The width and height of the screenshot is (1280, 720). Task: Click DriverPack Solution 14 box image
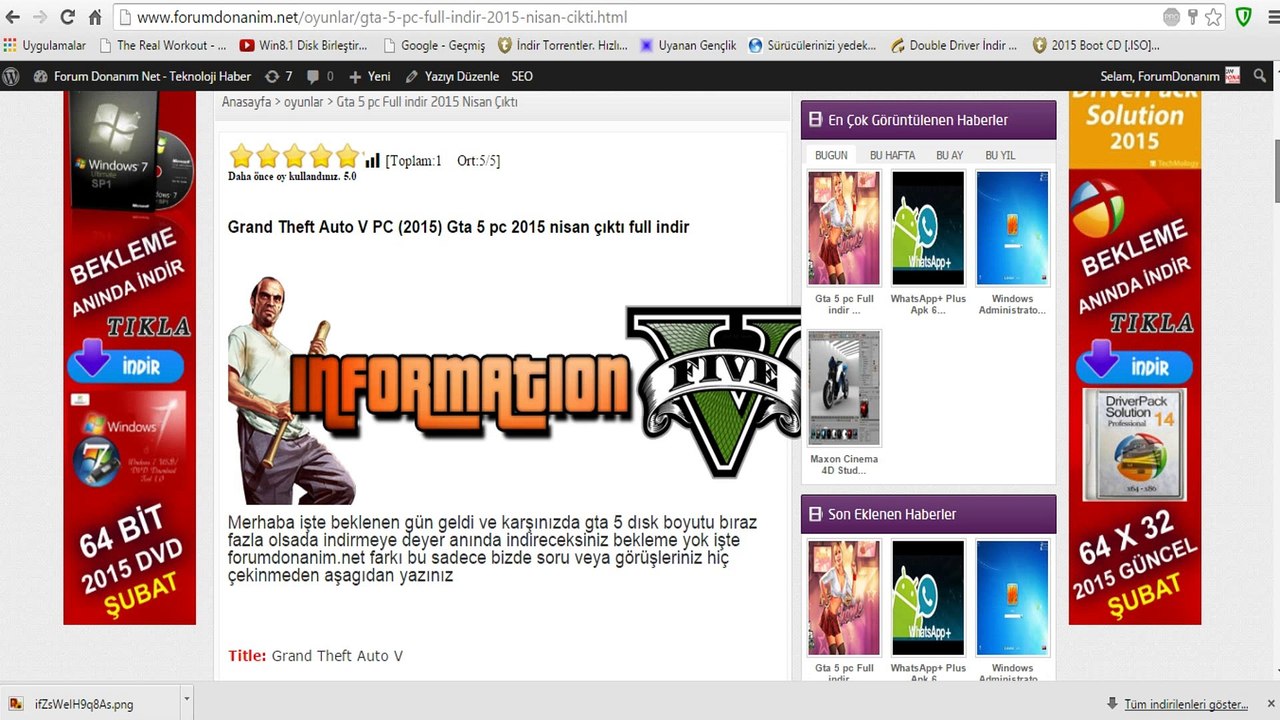1134,445
